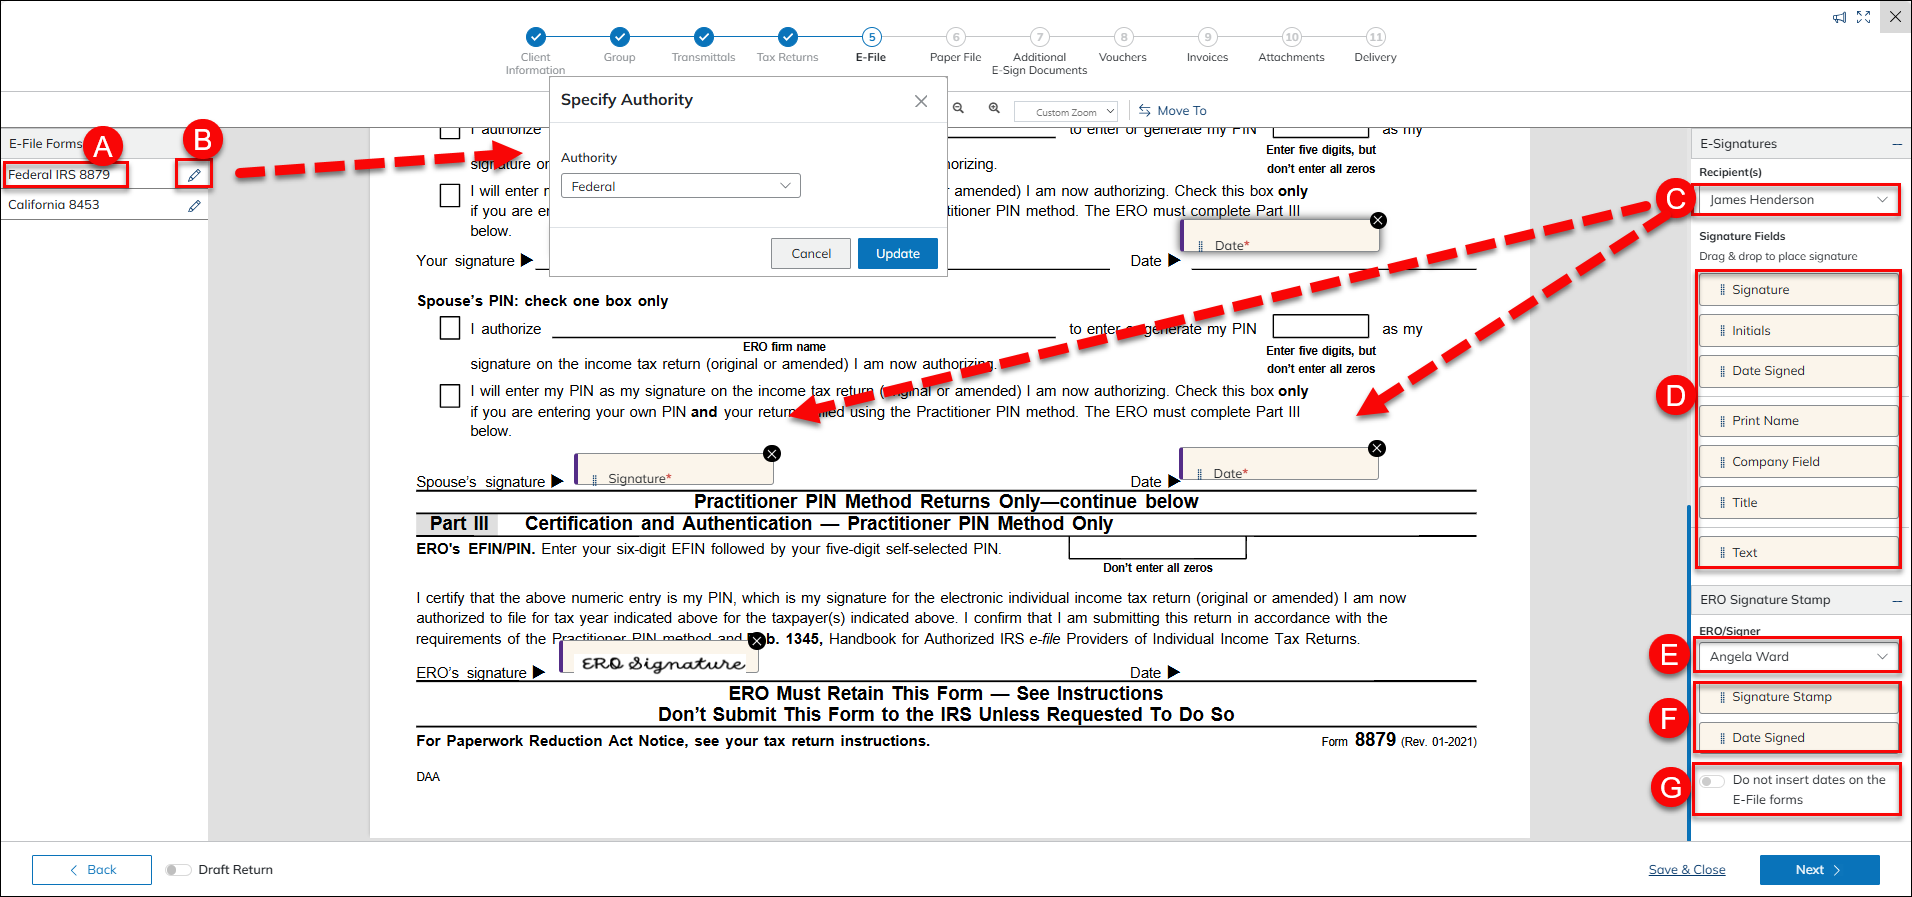Click the pencil edit icon for California 8453
1912x897 pixels.
(x=194, y=206)
